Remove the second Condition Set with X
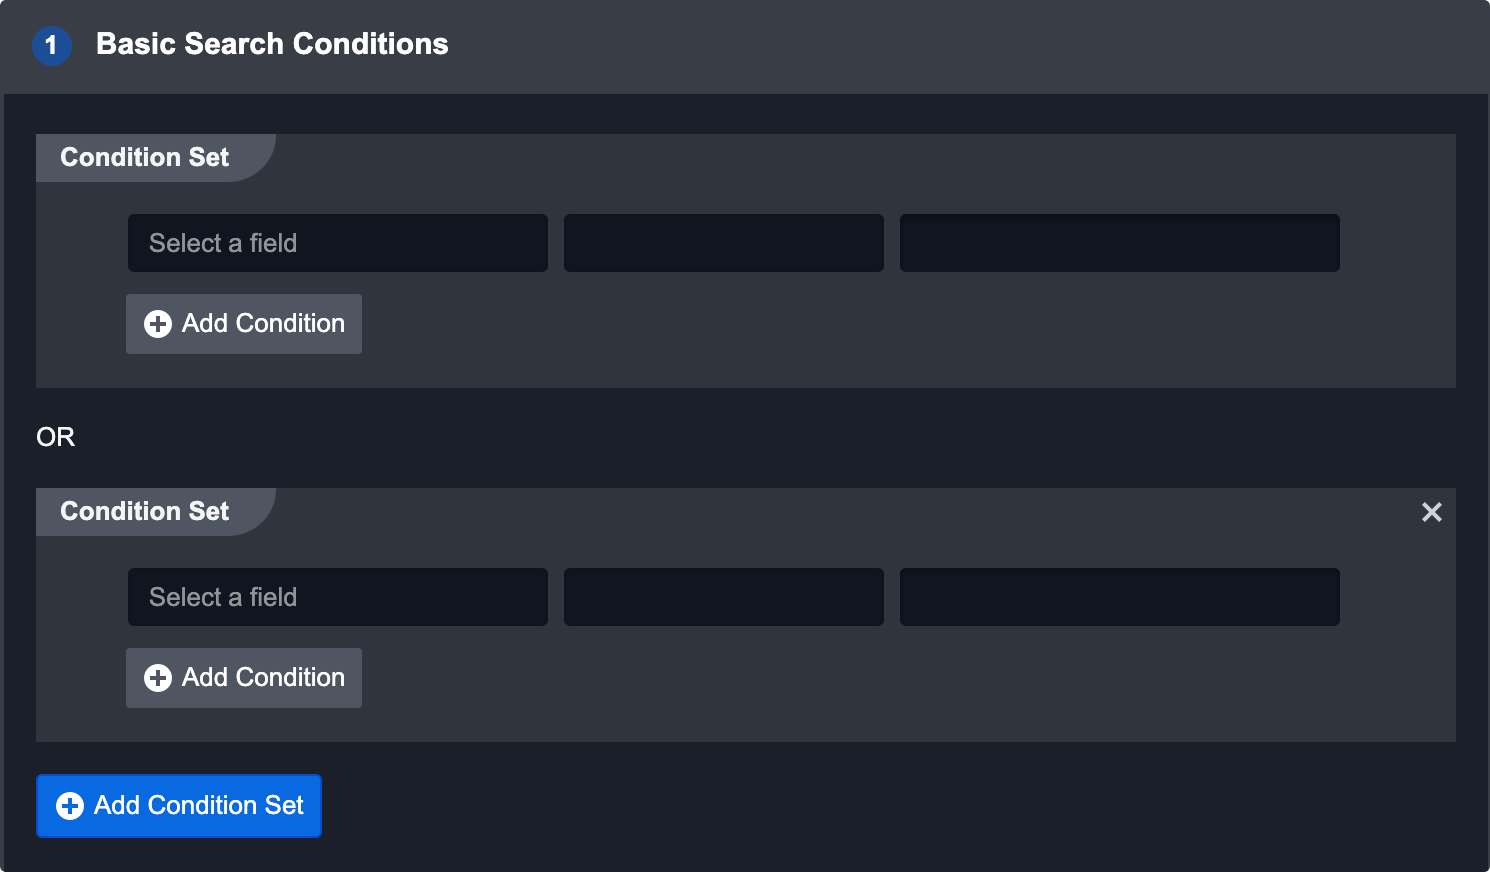1490x872 pixels. (x=1432, y=512)
